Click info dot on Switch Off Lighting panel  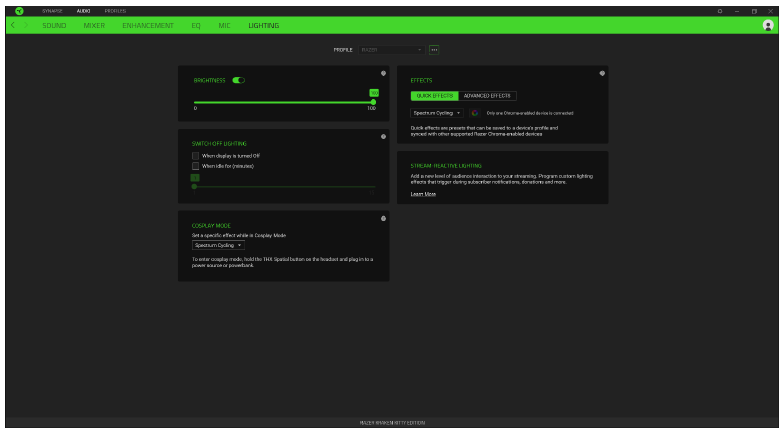384,136
